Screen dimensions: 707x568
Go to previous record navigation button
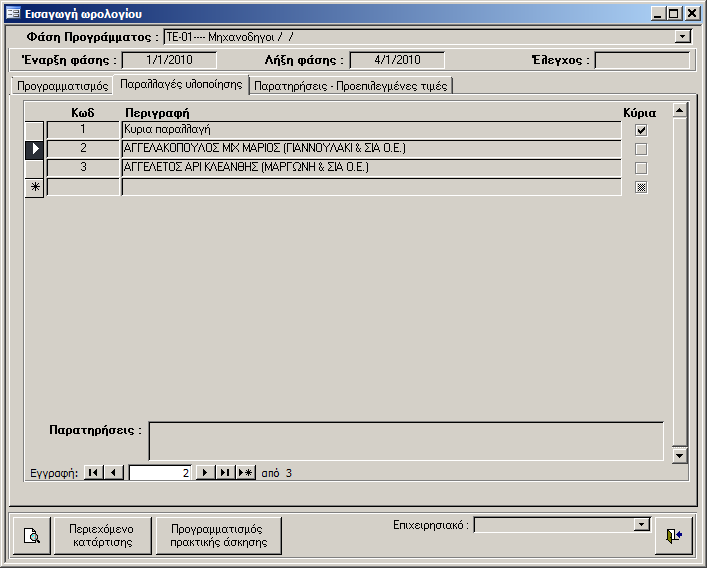113,473
